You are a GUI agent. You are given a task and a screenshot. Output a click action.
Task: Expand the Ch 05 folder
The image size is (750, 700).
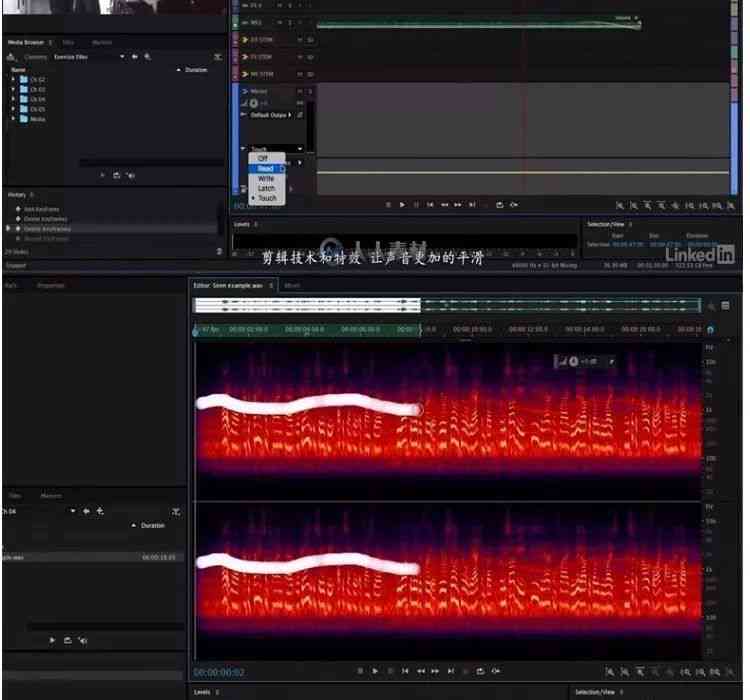[13, 109]
